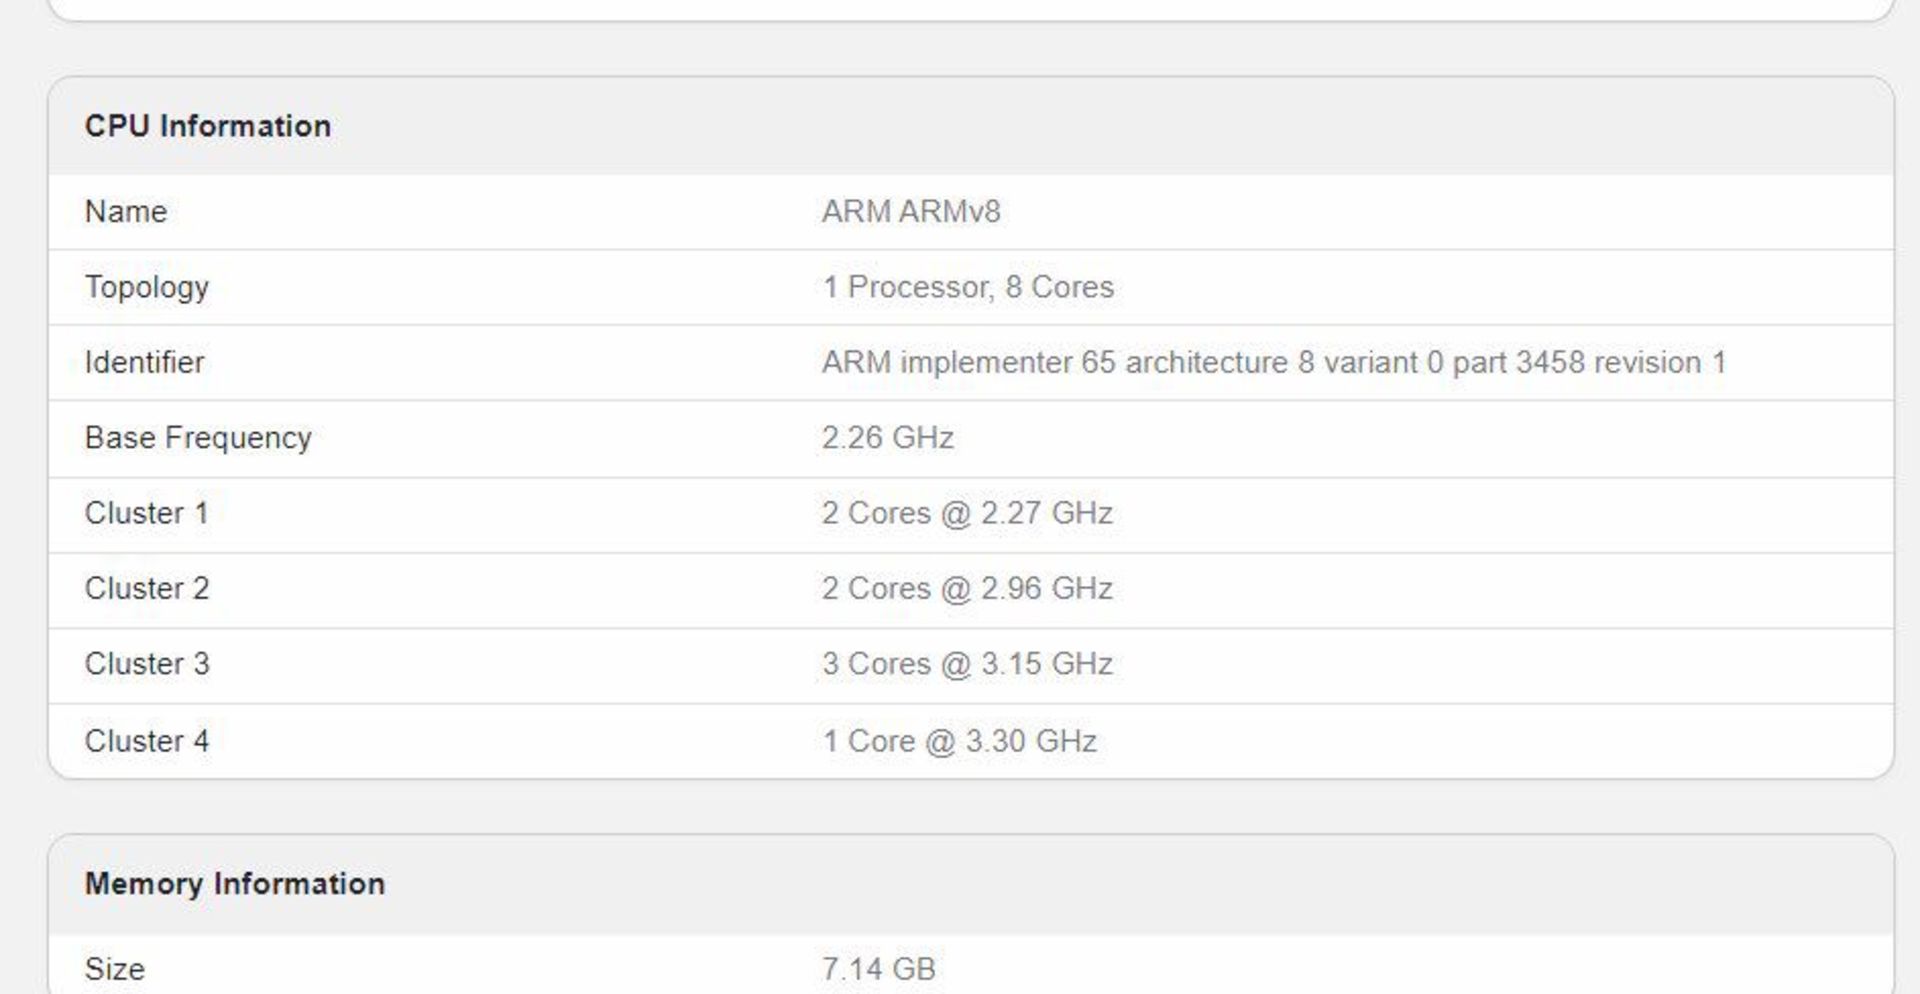Click the Cluster 1 row
Screen dimensions: 1920x994
coord(147,512)
